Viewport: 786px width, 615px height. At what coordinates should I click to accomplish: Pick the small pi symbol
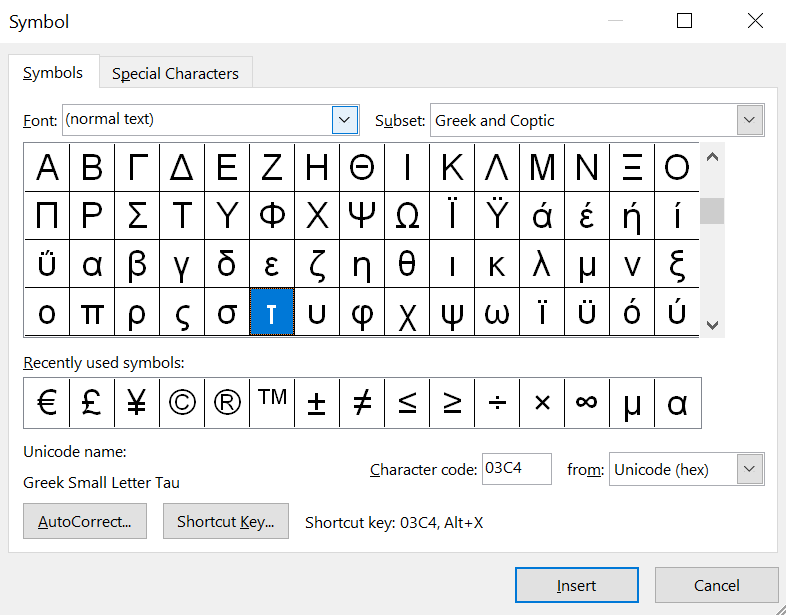(92, 312)
